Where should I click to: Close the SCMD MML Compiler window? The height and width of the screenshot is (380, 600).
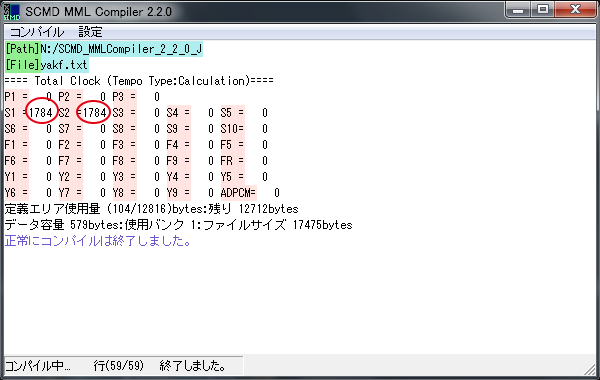click(575, 10)
